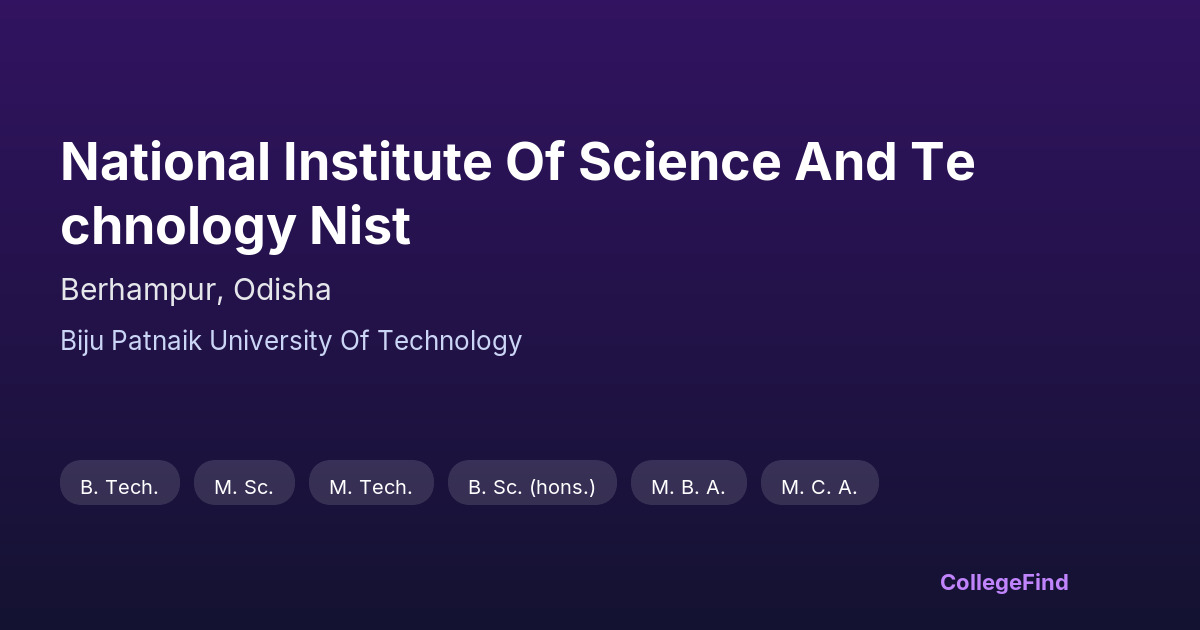Choose the M. Tech. course chip
1200x630 pixels.
(x=371, y=487)
